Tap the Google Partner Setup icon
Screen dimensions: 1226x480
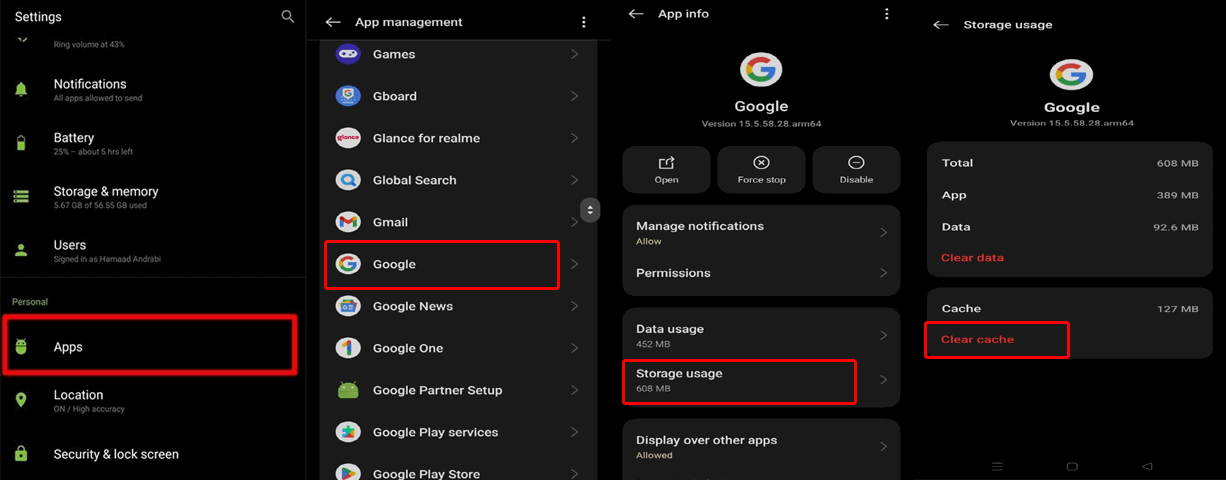click(348, 390)
